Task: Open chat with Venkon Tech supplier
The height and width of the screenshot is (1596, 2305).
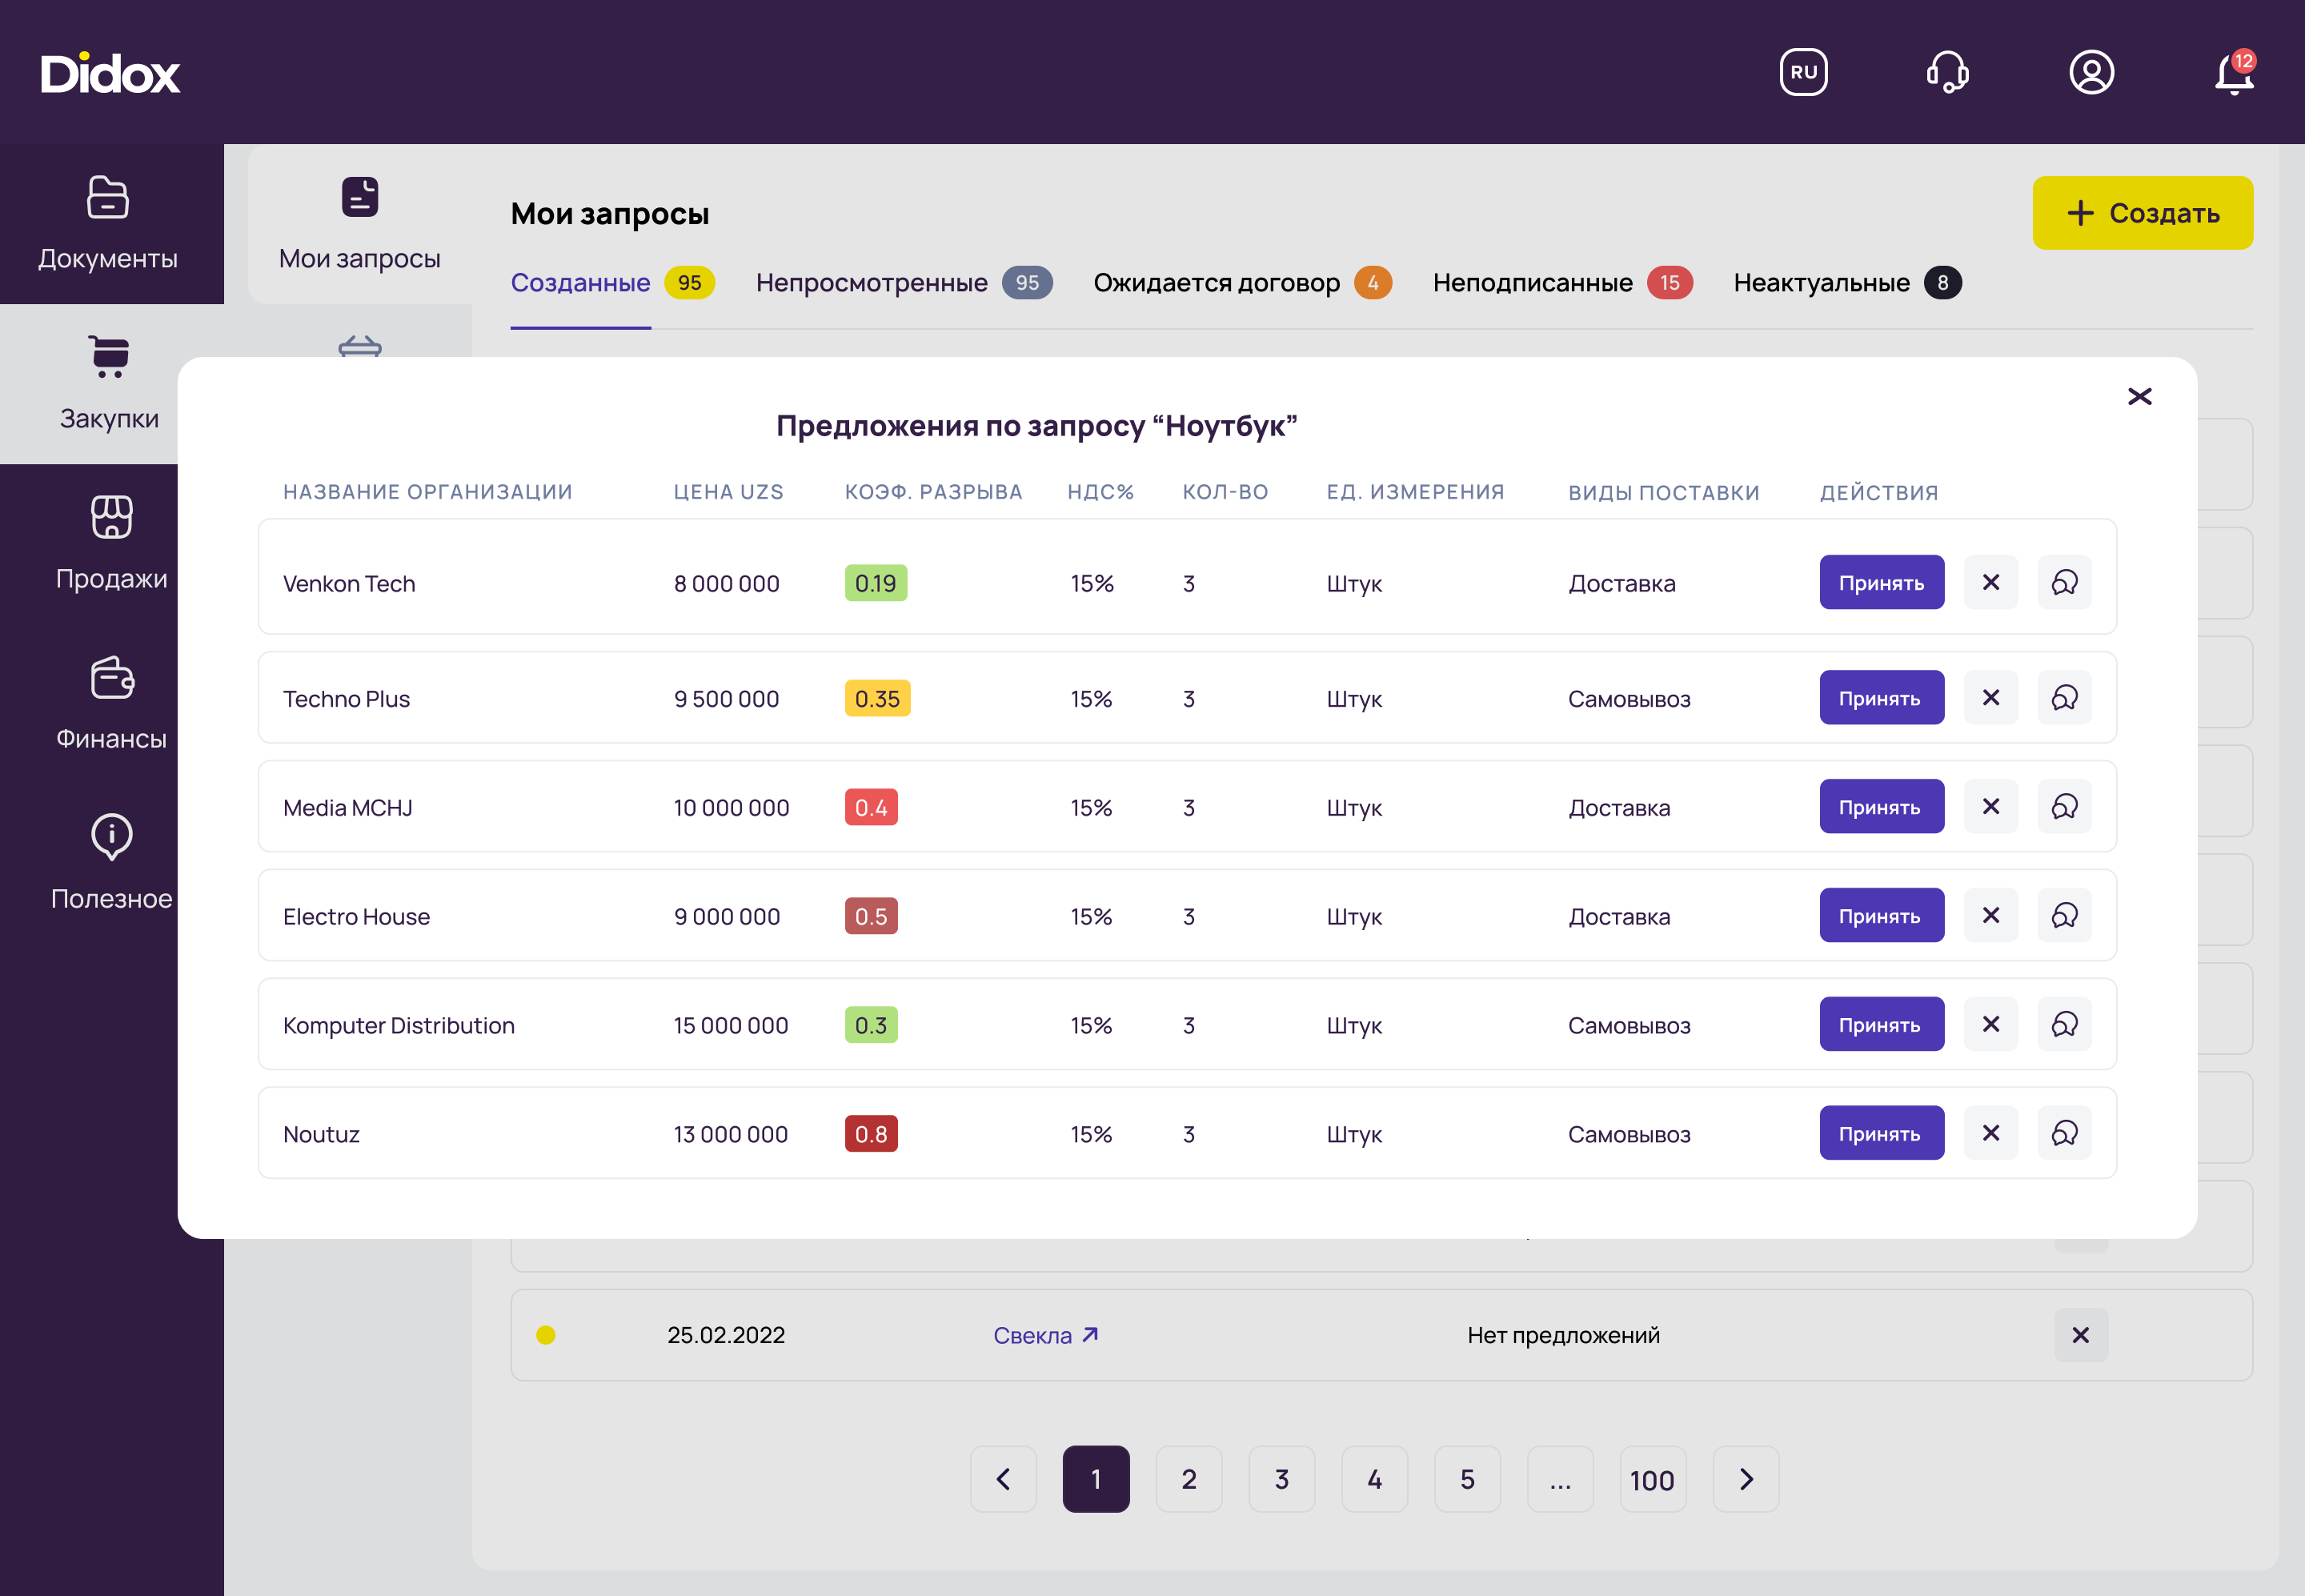Action: click(2064, 582)
